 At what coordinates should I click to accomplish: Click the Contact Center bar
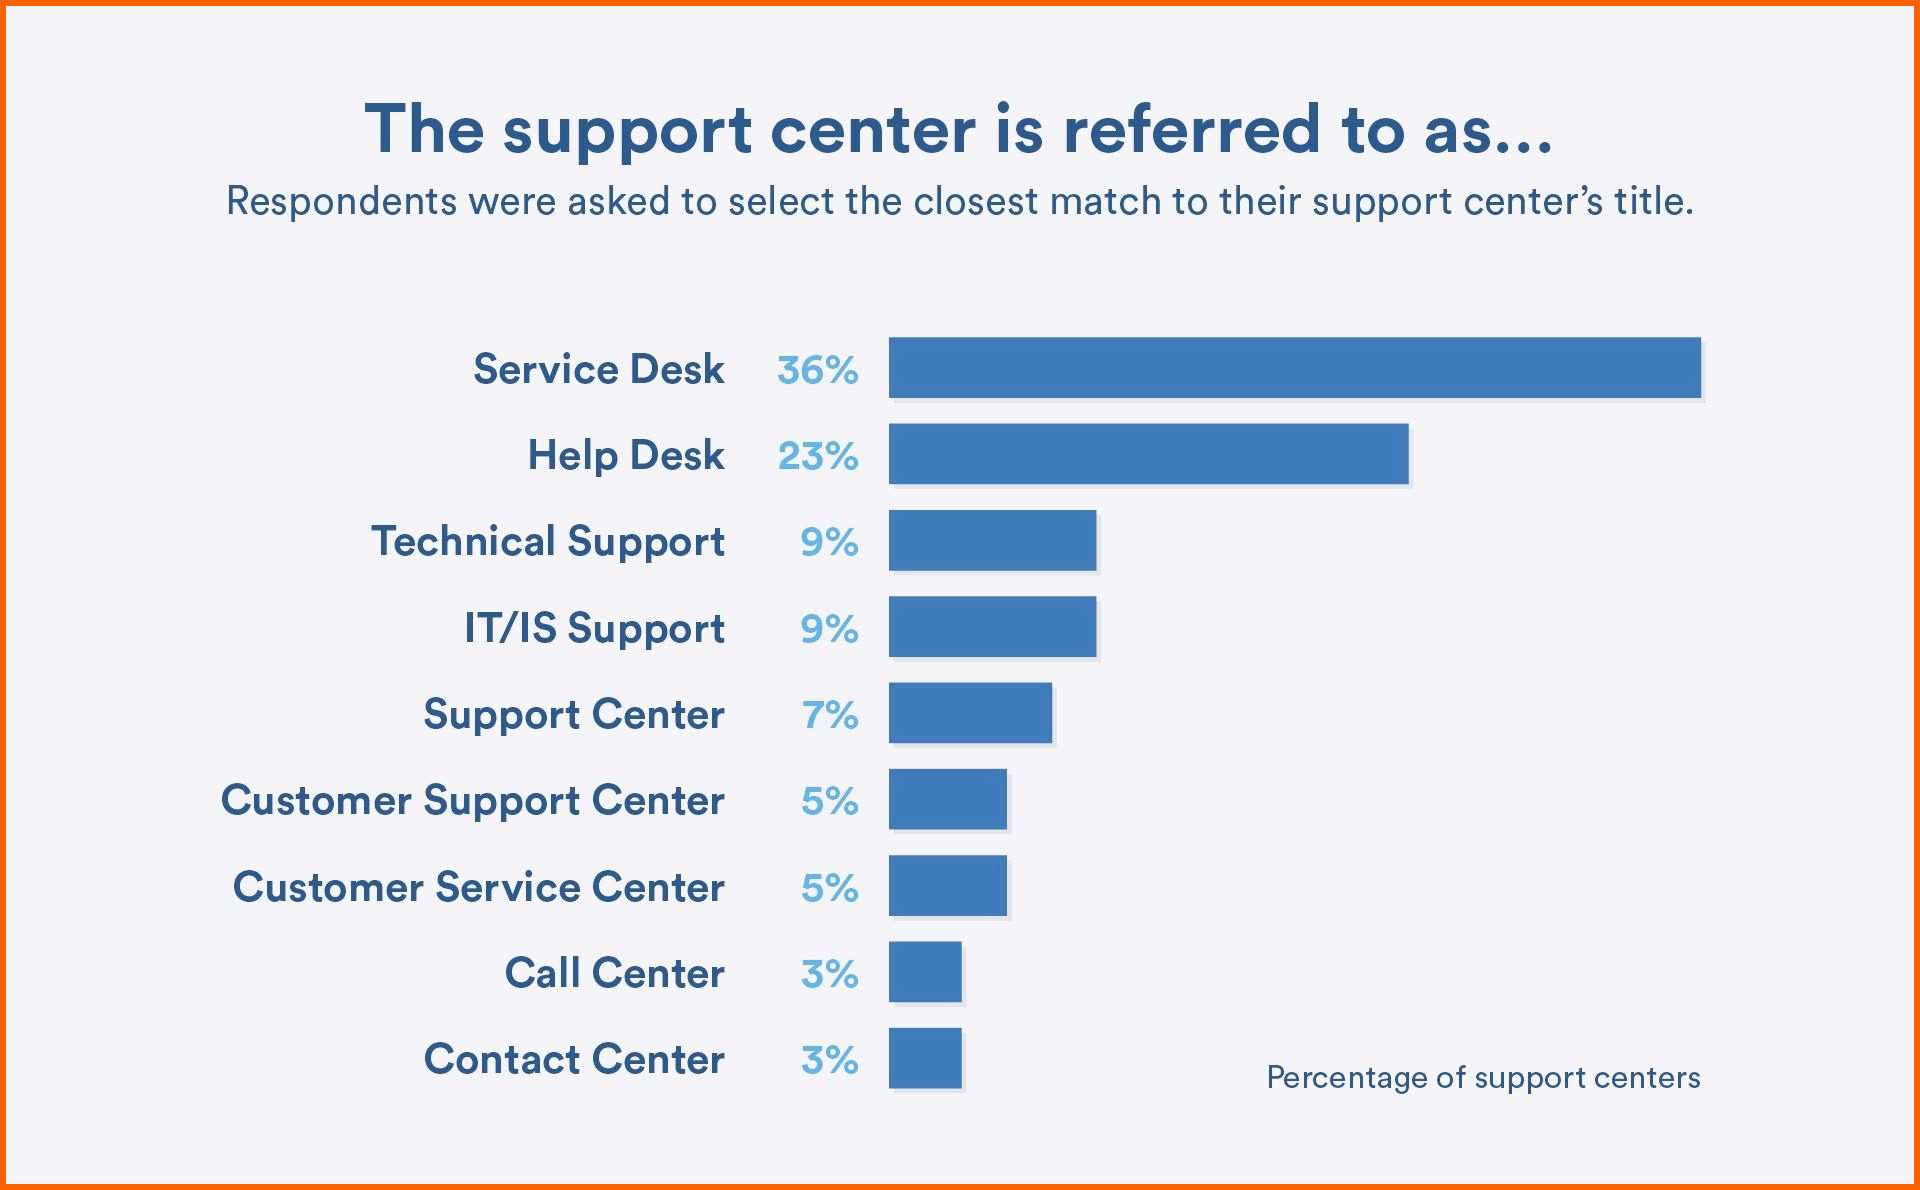click(x=925, y=1058)
